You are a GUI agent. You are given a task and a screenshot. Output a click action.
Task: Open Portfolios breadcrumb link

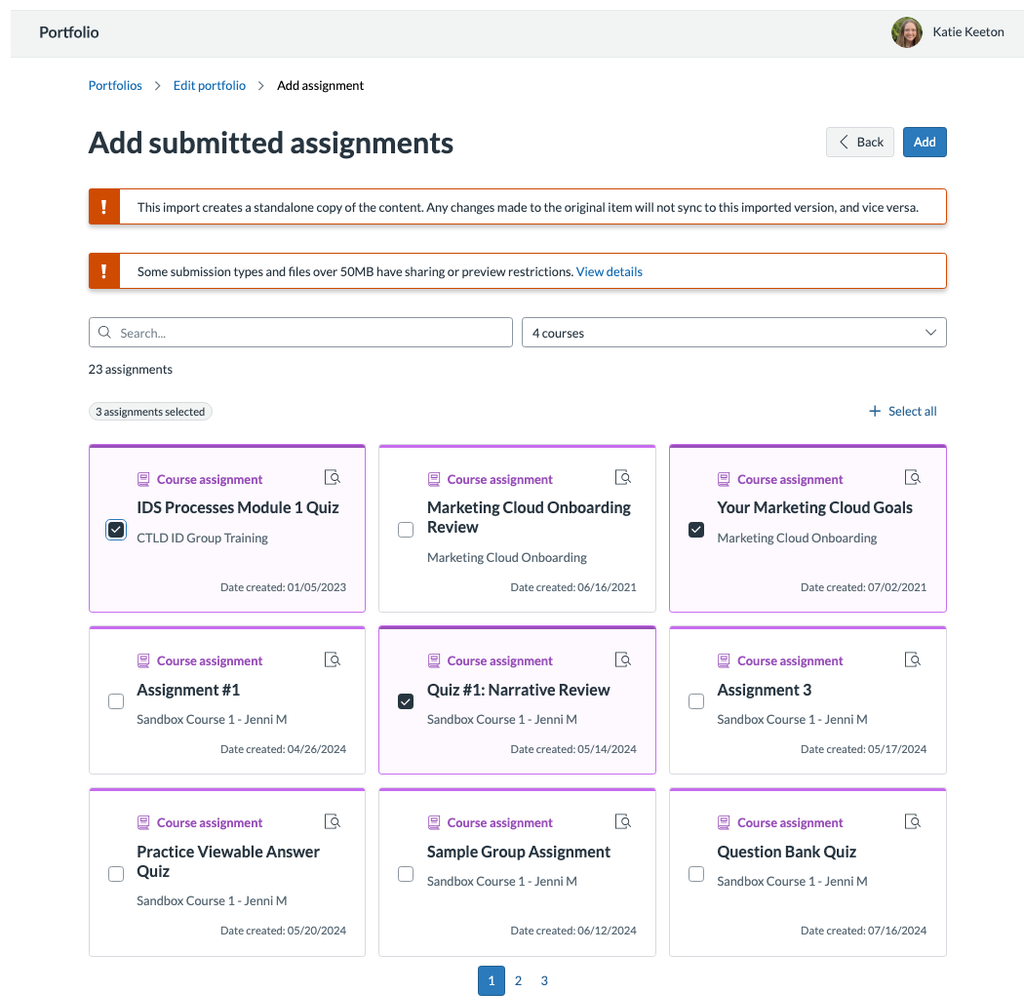click(x=115, y=86)
